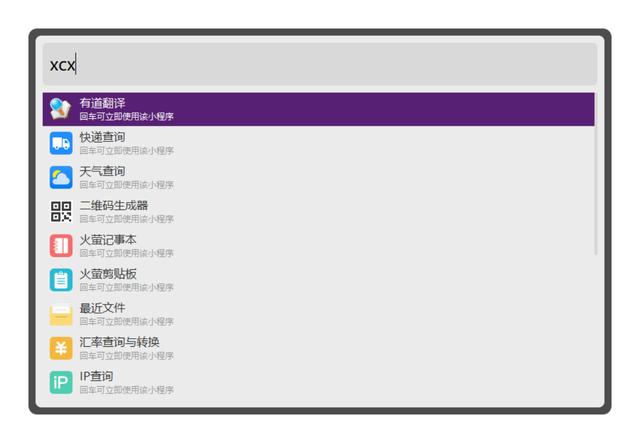Pick the 火萤剪贴板 text label
This screenshot has width=640, height=443.
click(108, 274)
